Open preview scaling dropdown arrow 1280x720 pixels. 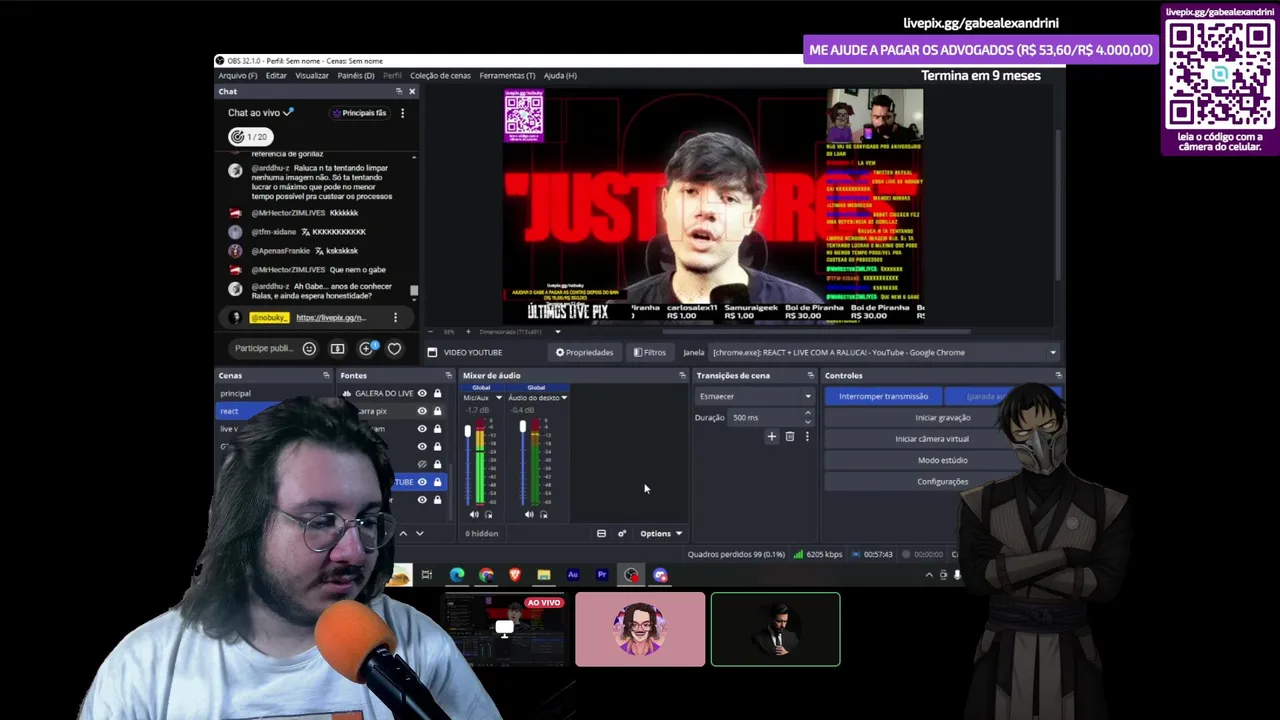pyautogui.click(x=558, y=331)
